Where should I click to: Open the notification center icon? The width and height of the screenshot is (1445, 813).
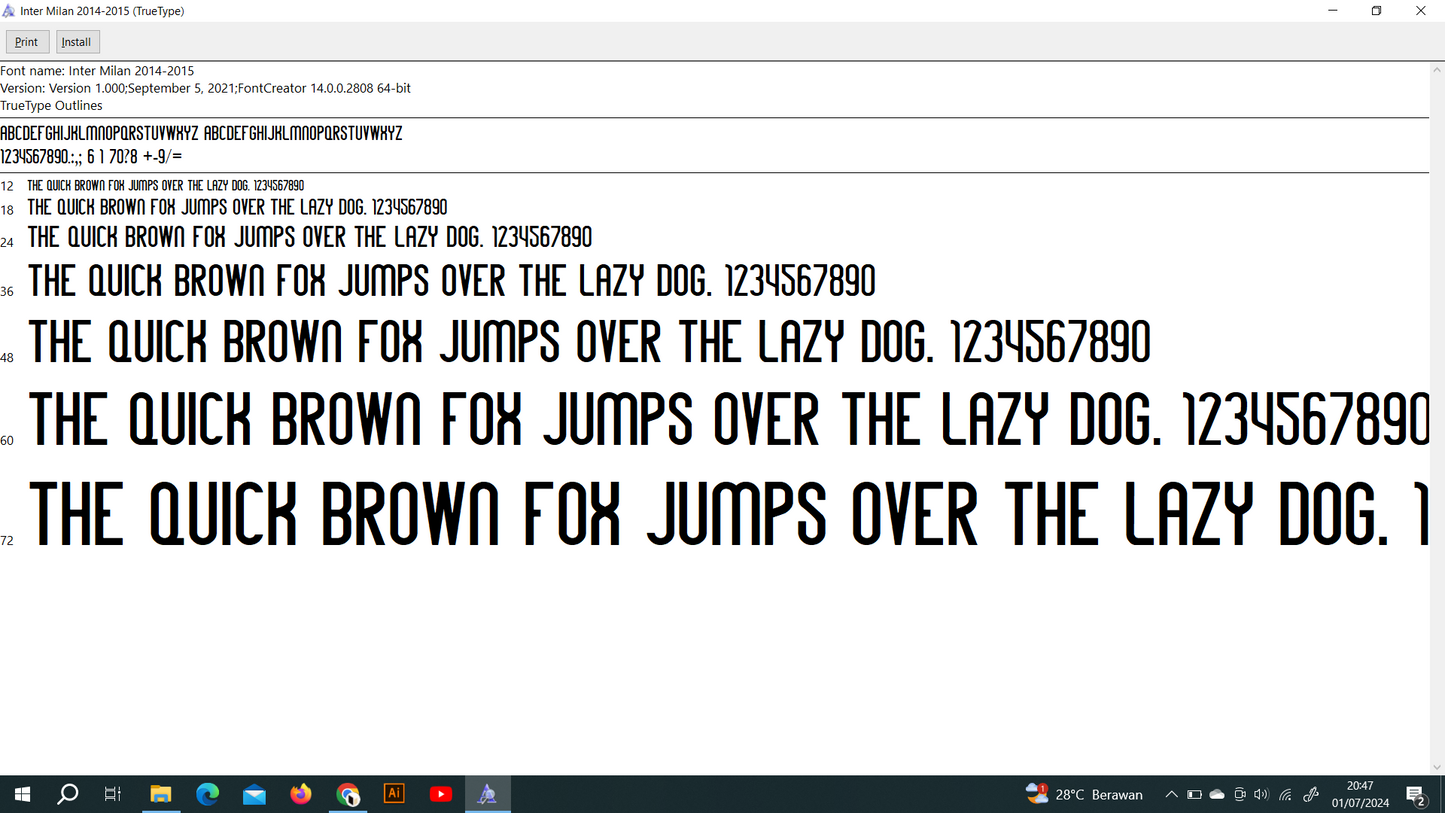(x=1416, y=795)
